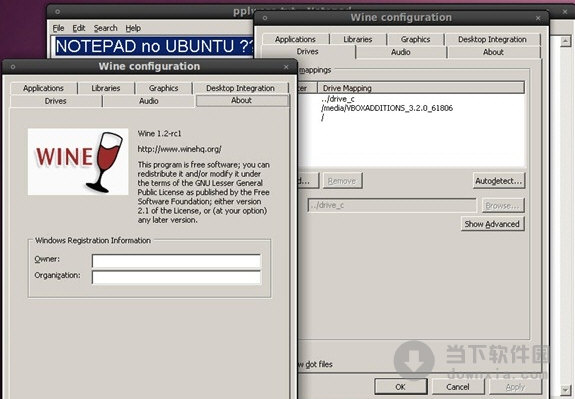Open the Help menu in Notepad

pos(133,28)
